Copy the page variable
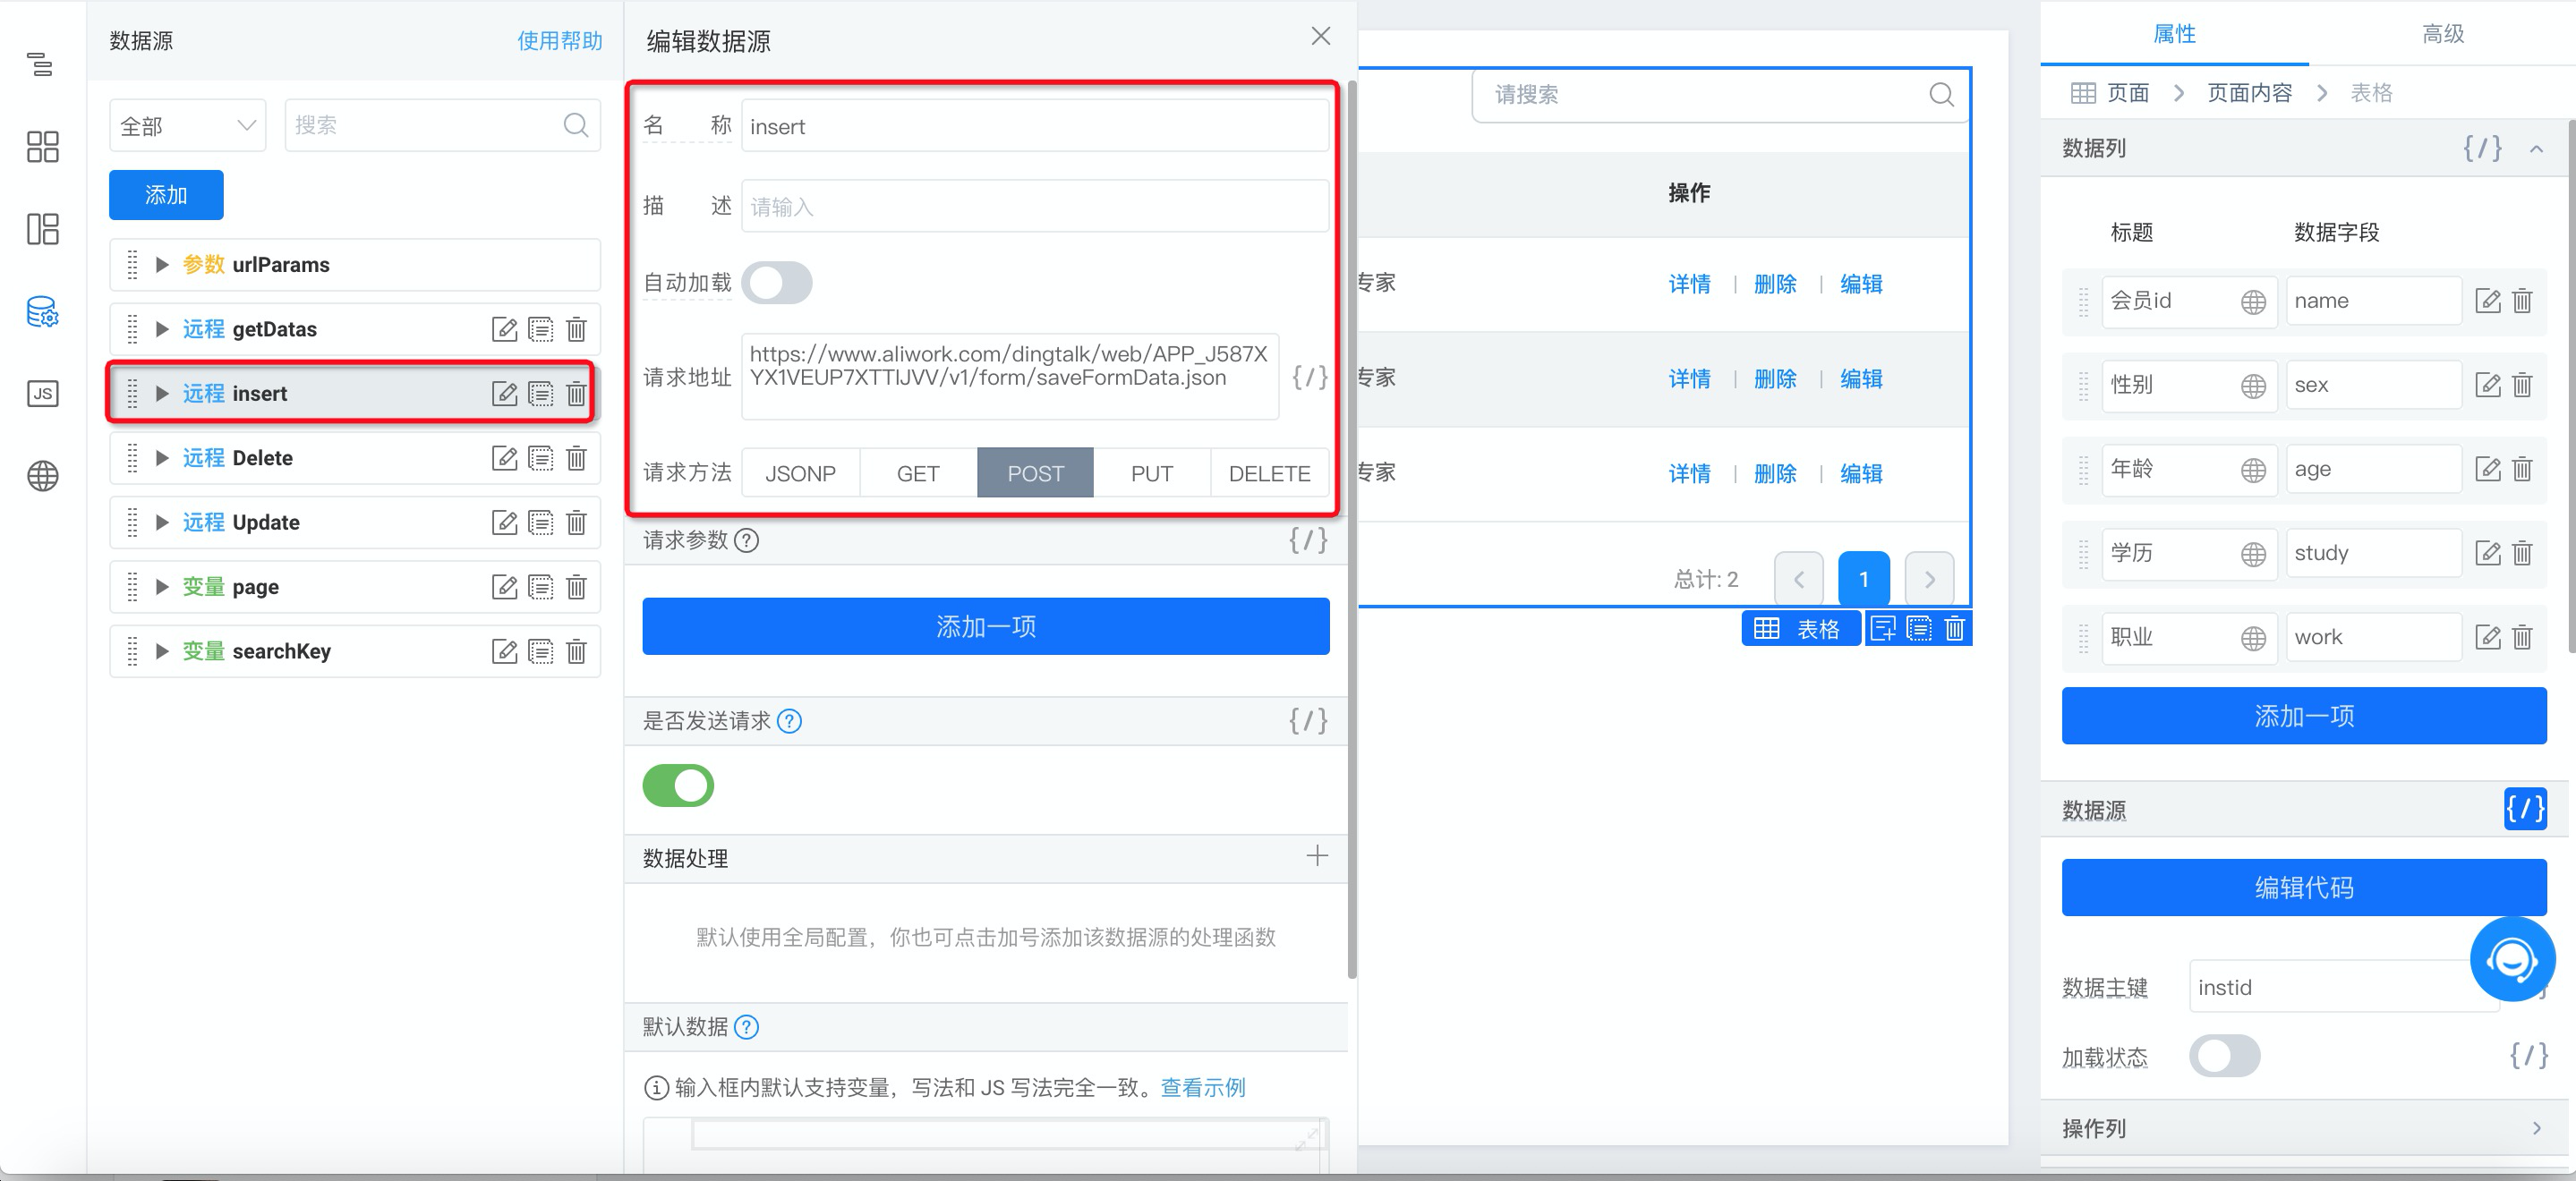2576x1181 pixels. (x=541, y=587)
